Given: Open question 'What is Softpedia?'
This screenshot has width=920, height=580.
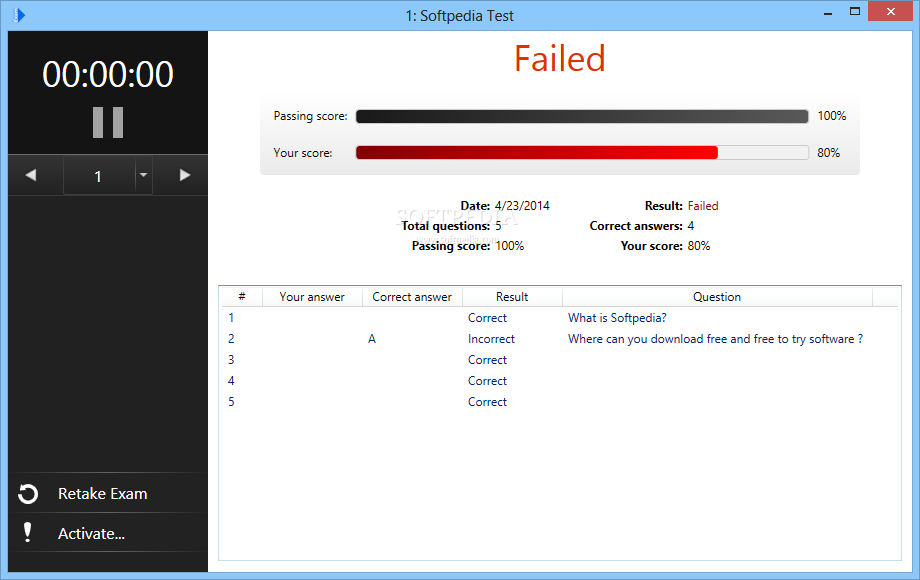Looking at the screenshot, I should coord(617,318).
